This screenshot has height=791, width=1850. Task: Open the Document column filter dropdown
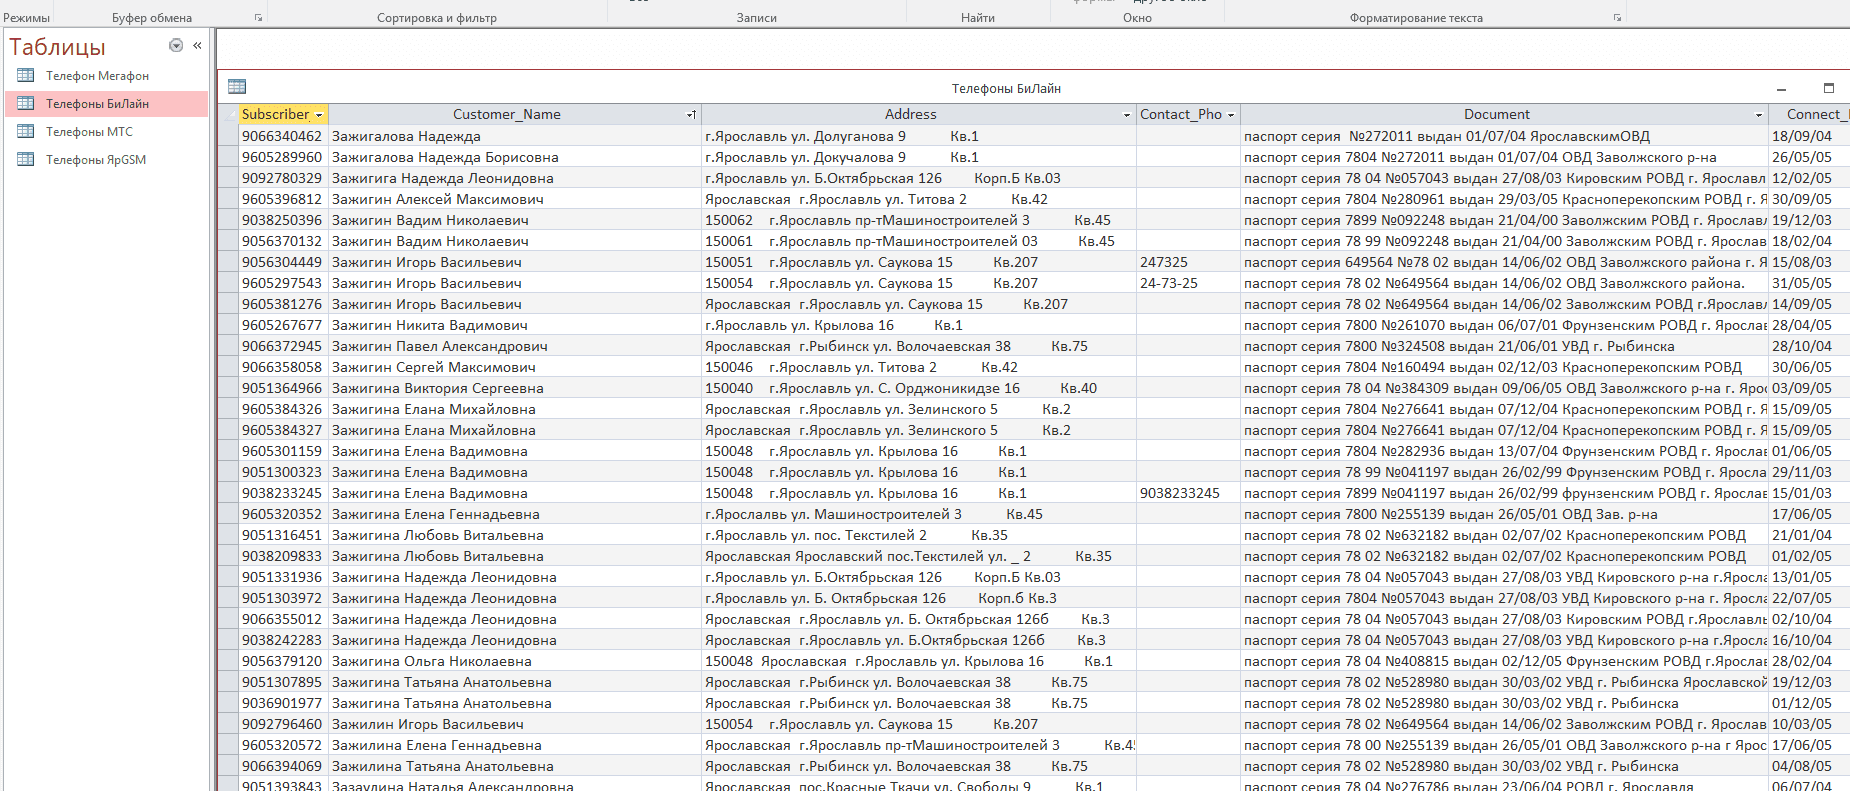pyautogui.click(x=1759, y=115)
